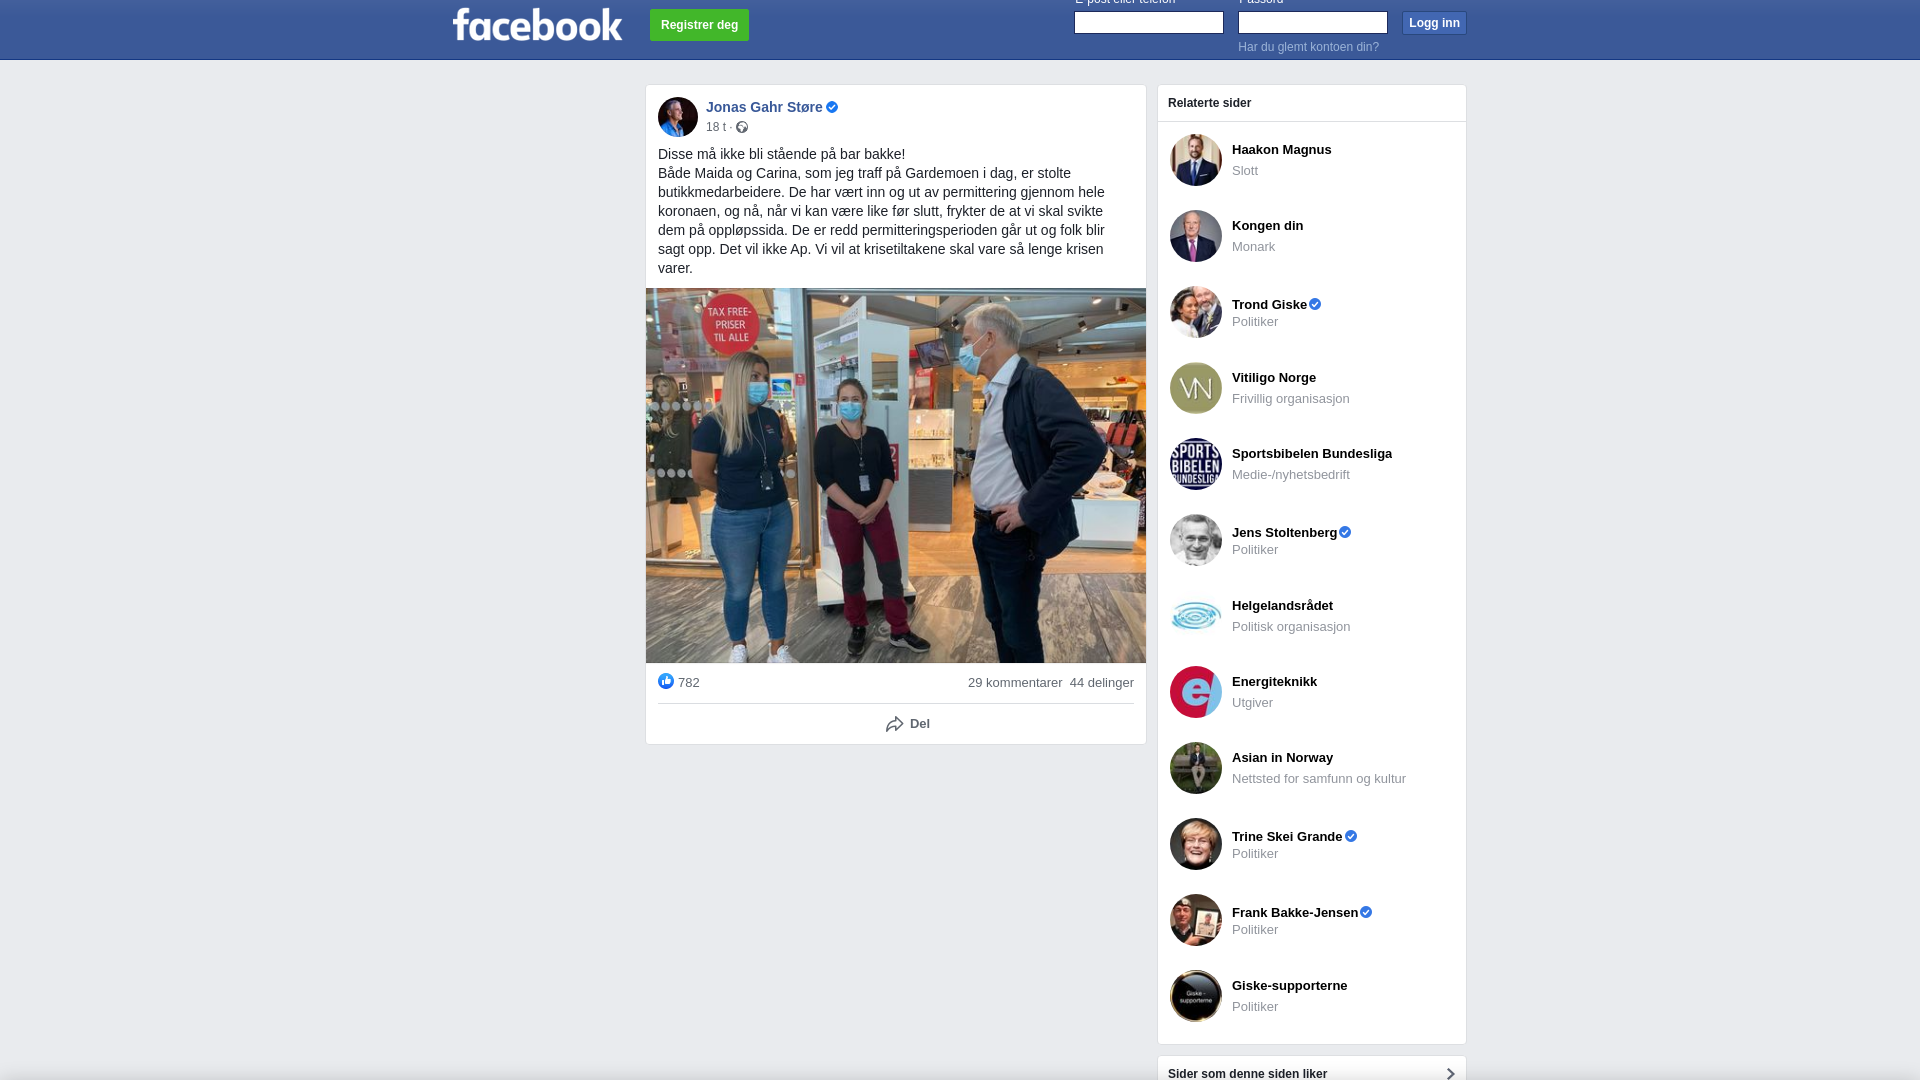Click the email or phone input field
Viewport: 1920px width, 1080px height.
[1149, 22]
